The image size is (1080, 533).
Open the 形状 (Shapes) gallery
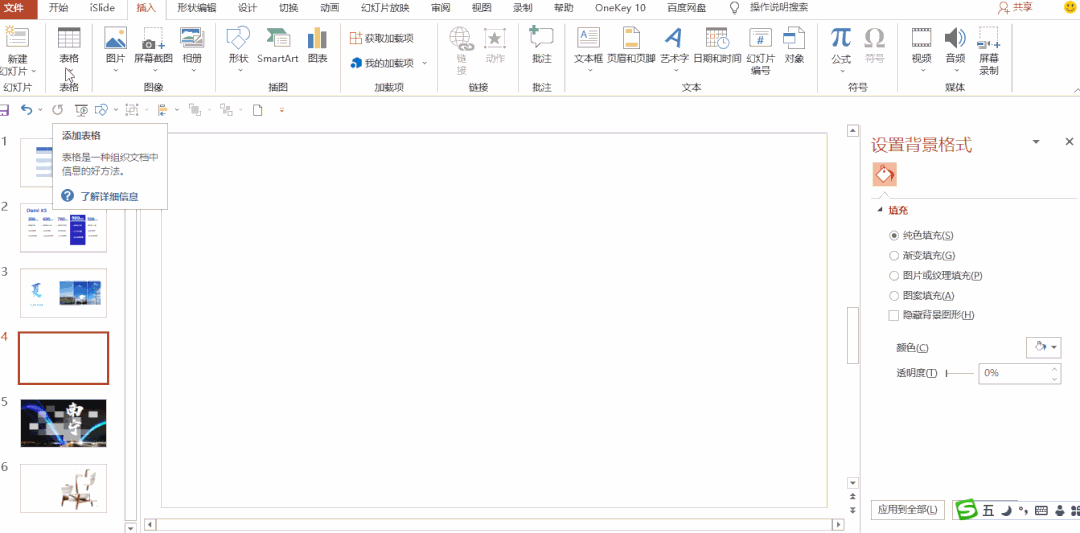coord(238,45)
